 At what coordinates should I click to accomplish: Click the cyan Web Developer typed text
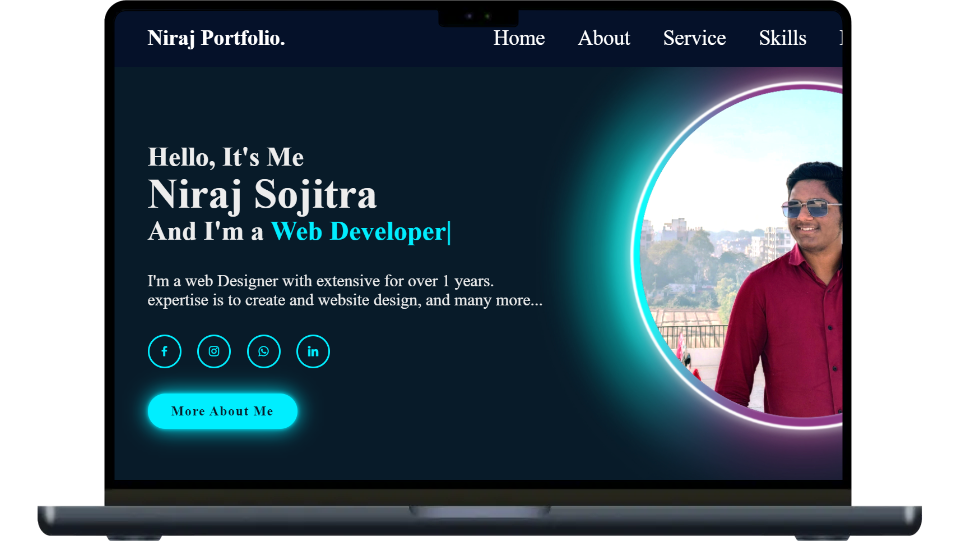click(358, 231)
